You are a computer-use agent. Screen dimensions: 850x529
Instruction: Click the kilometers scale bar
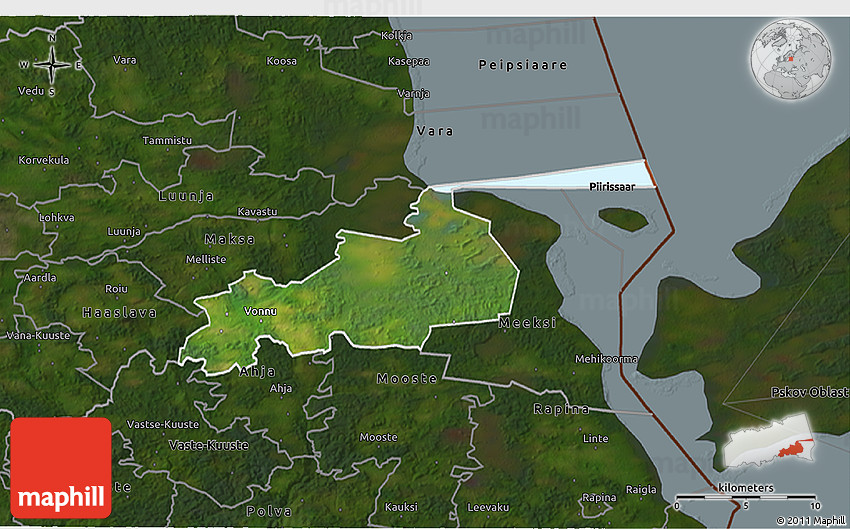tap(745, 495)
